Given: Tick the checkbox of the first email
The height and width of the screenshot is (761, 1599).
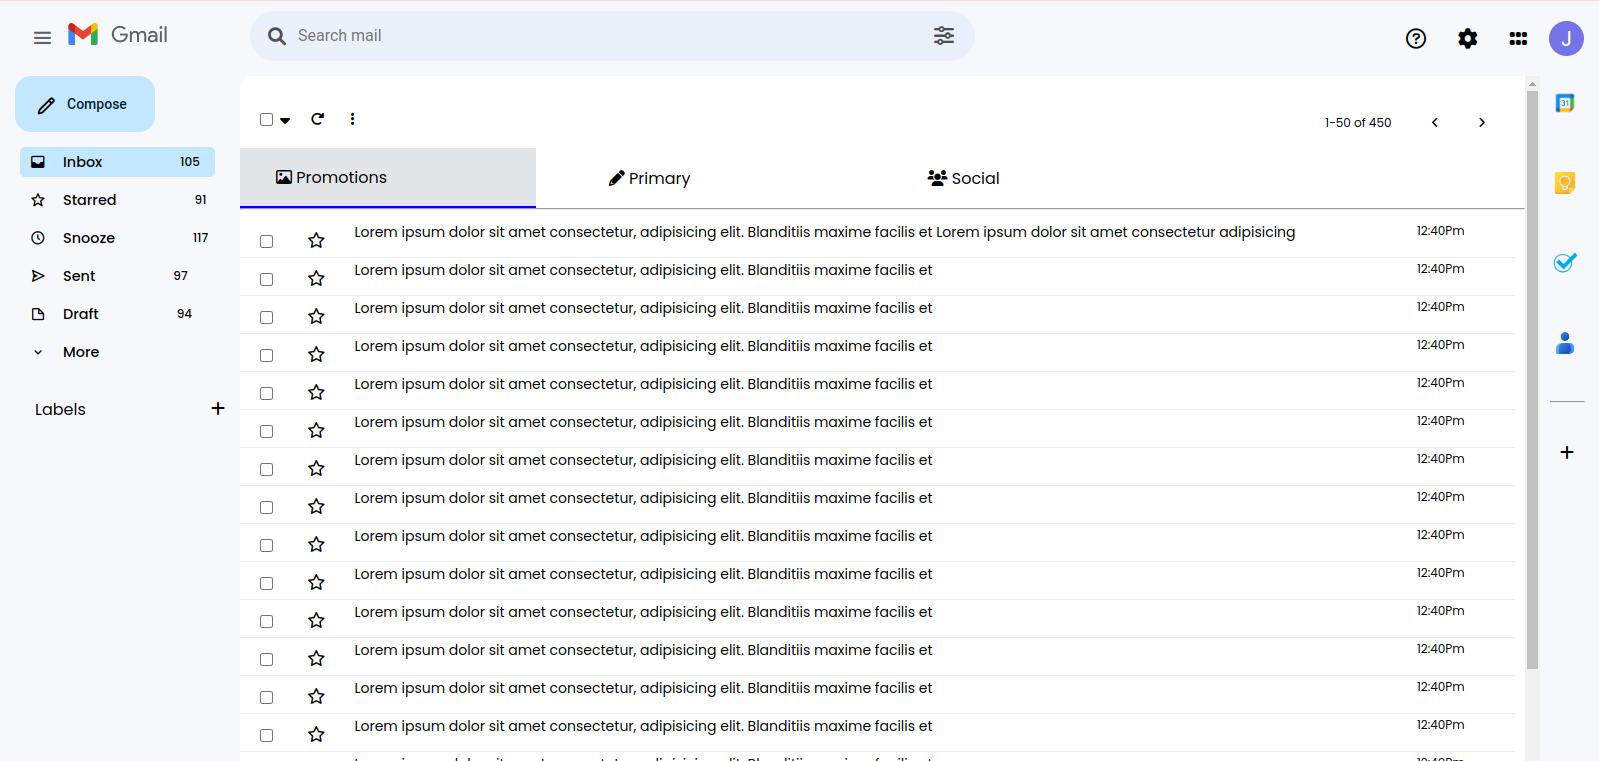Looking at the screenshot, I should (x=266, y=241).
